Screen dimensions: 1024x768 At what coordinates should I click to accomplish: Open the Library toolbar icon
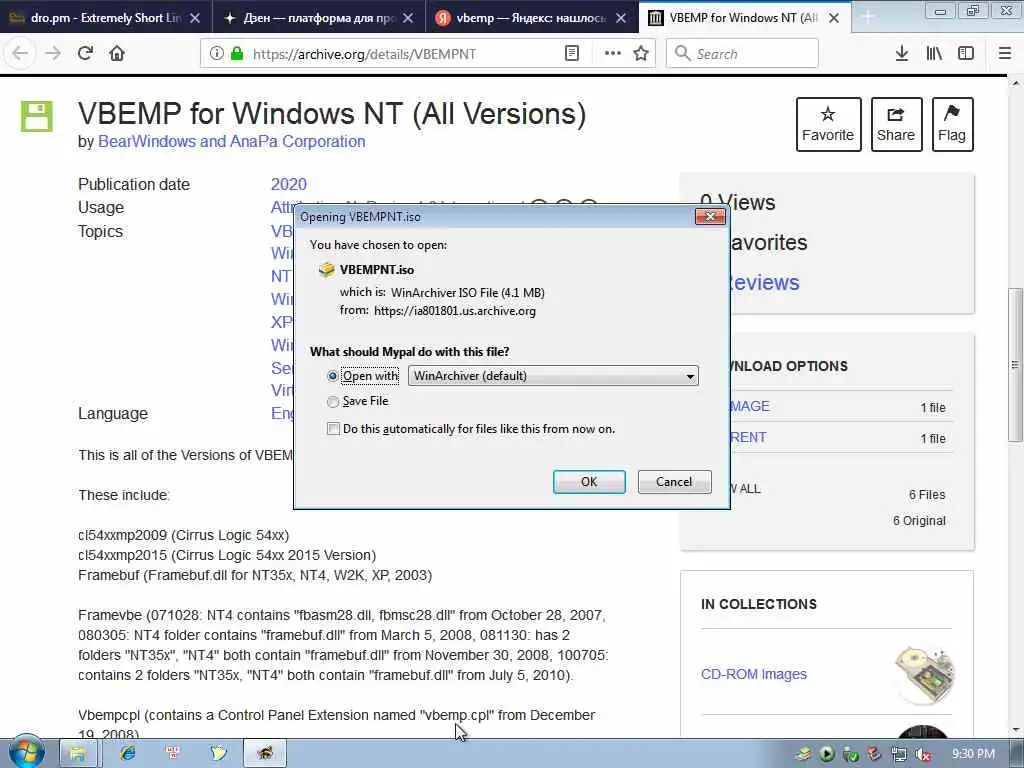(934, 53)
